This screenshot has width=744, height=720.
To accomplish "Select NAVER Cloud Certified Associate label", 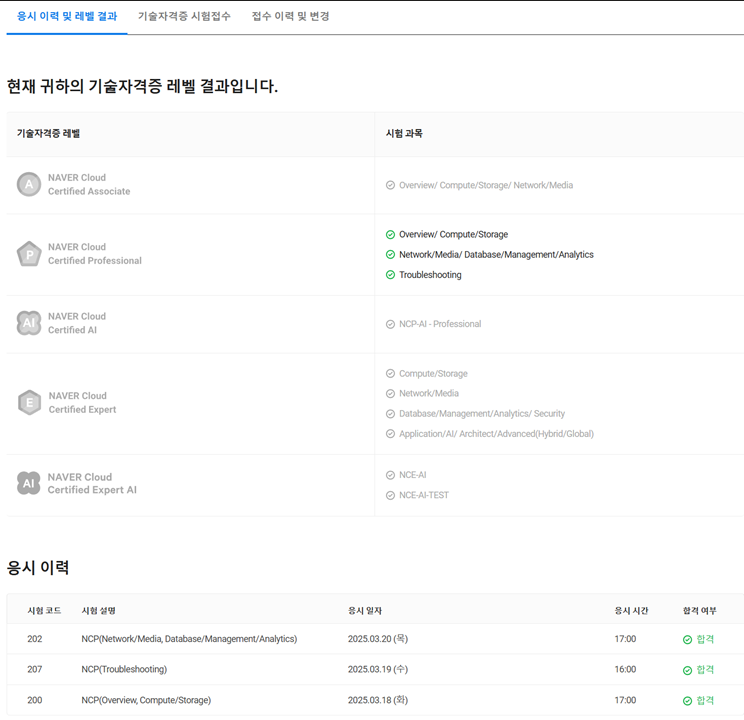I will [89, 184].
